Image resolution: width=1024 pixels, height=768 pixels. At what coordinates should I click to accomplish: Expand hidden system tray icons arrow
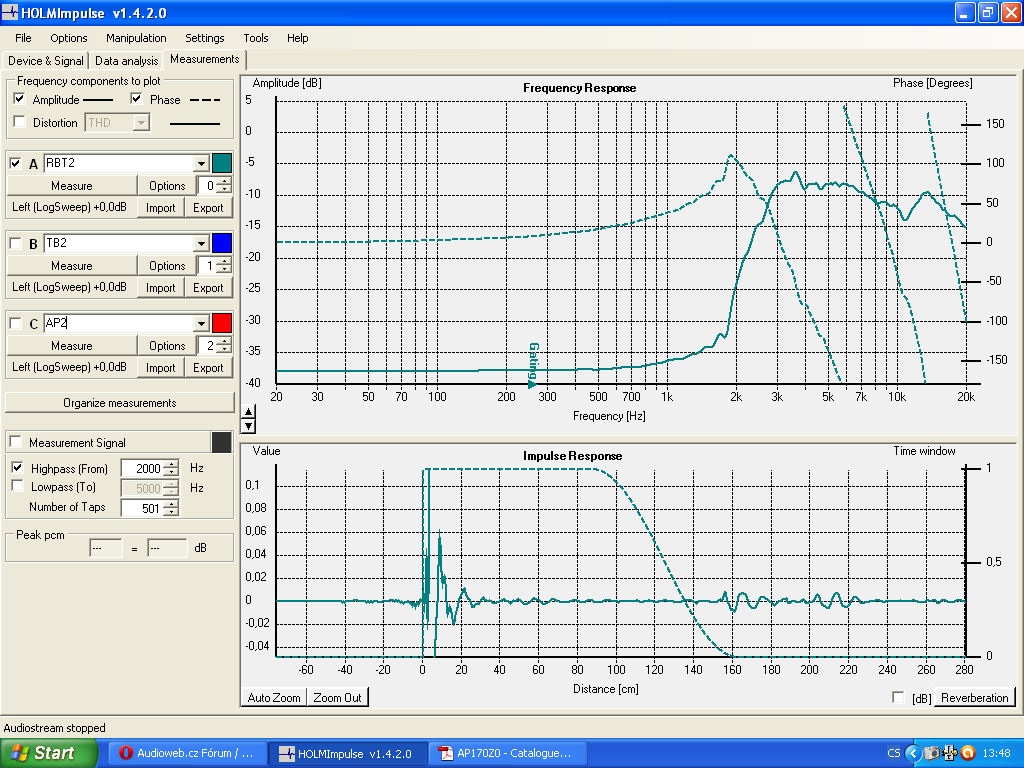pos(913,753)
